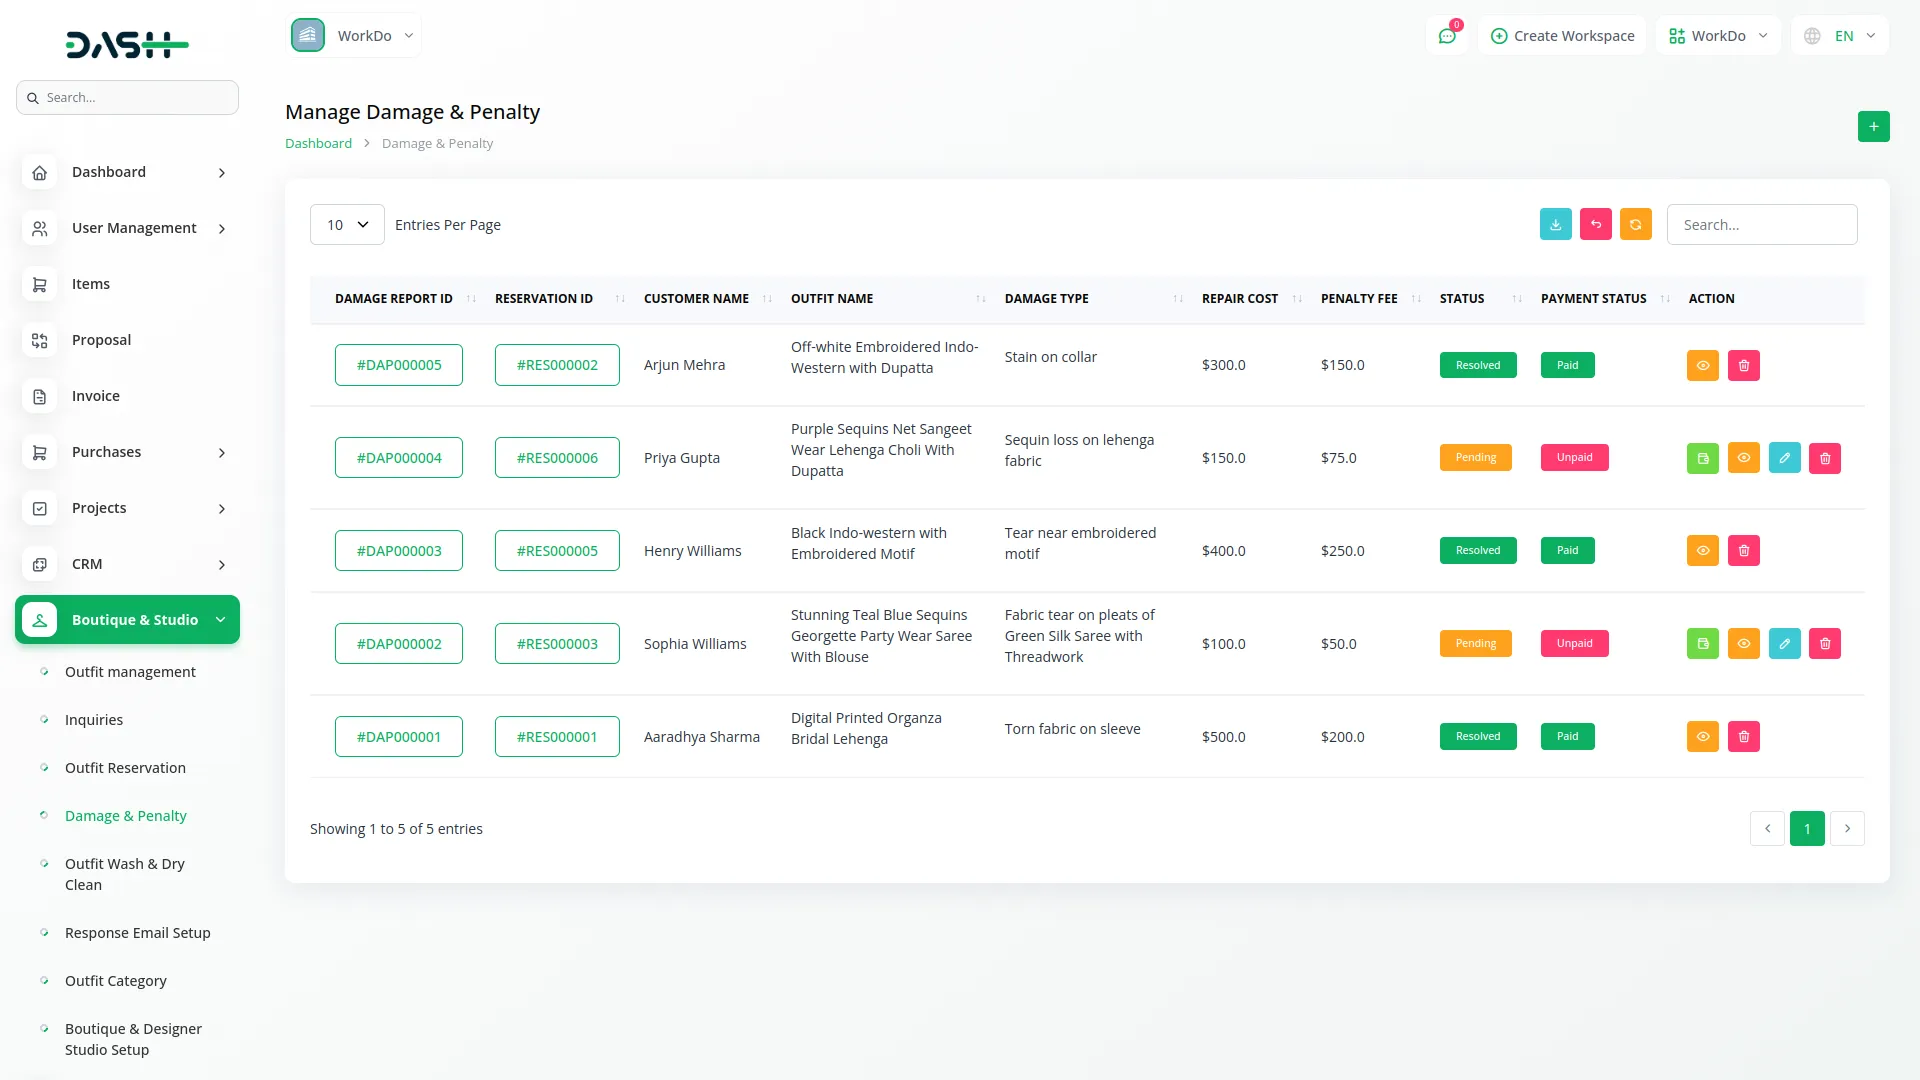
Task: Edit damage report #DAP000004
Action: pos(1785,458)
